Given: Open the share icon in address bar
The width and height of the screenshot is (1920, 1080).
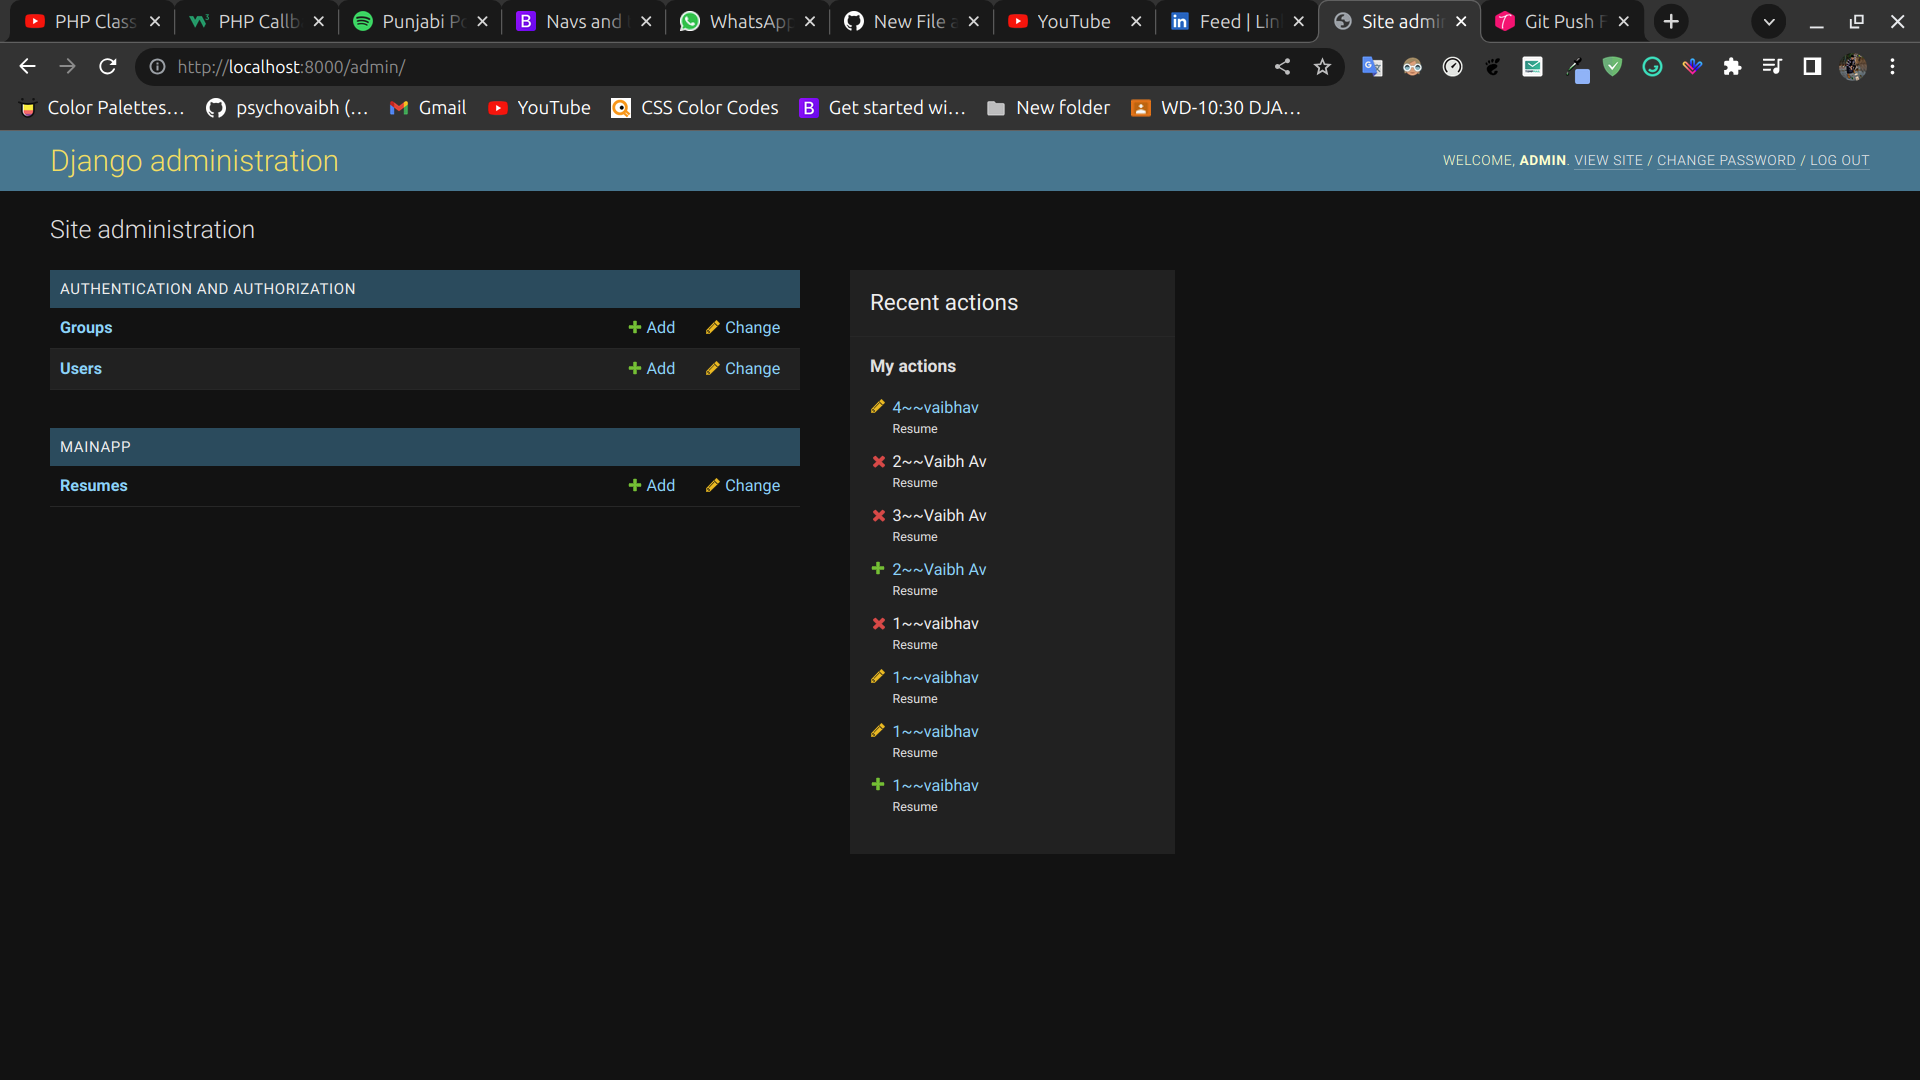Looking at the screenshot, I should 1282,66.
